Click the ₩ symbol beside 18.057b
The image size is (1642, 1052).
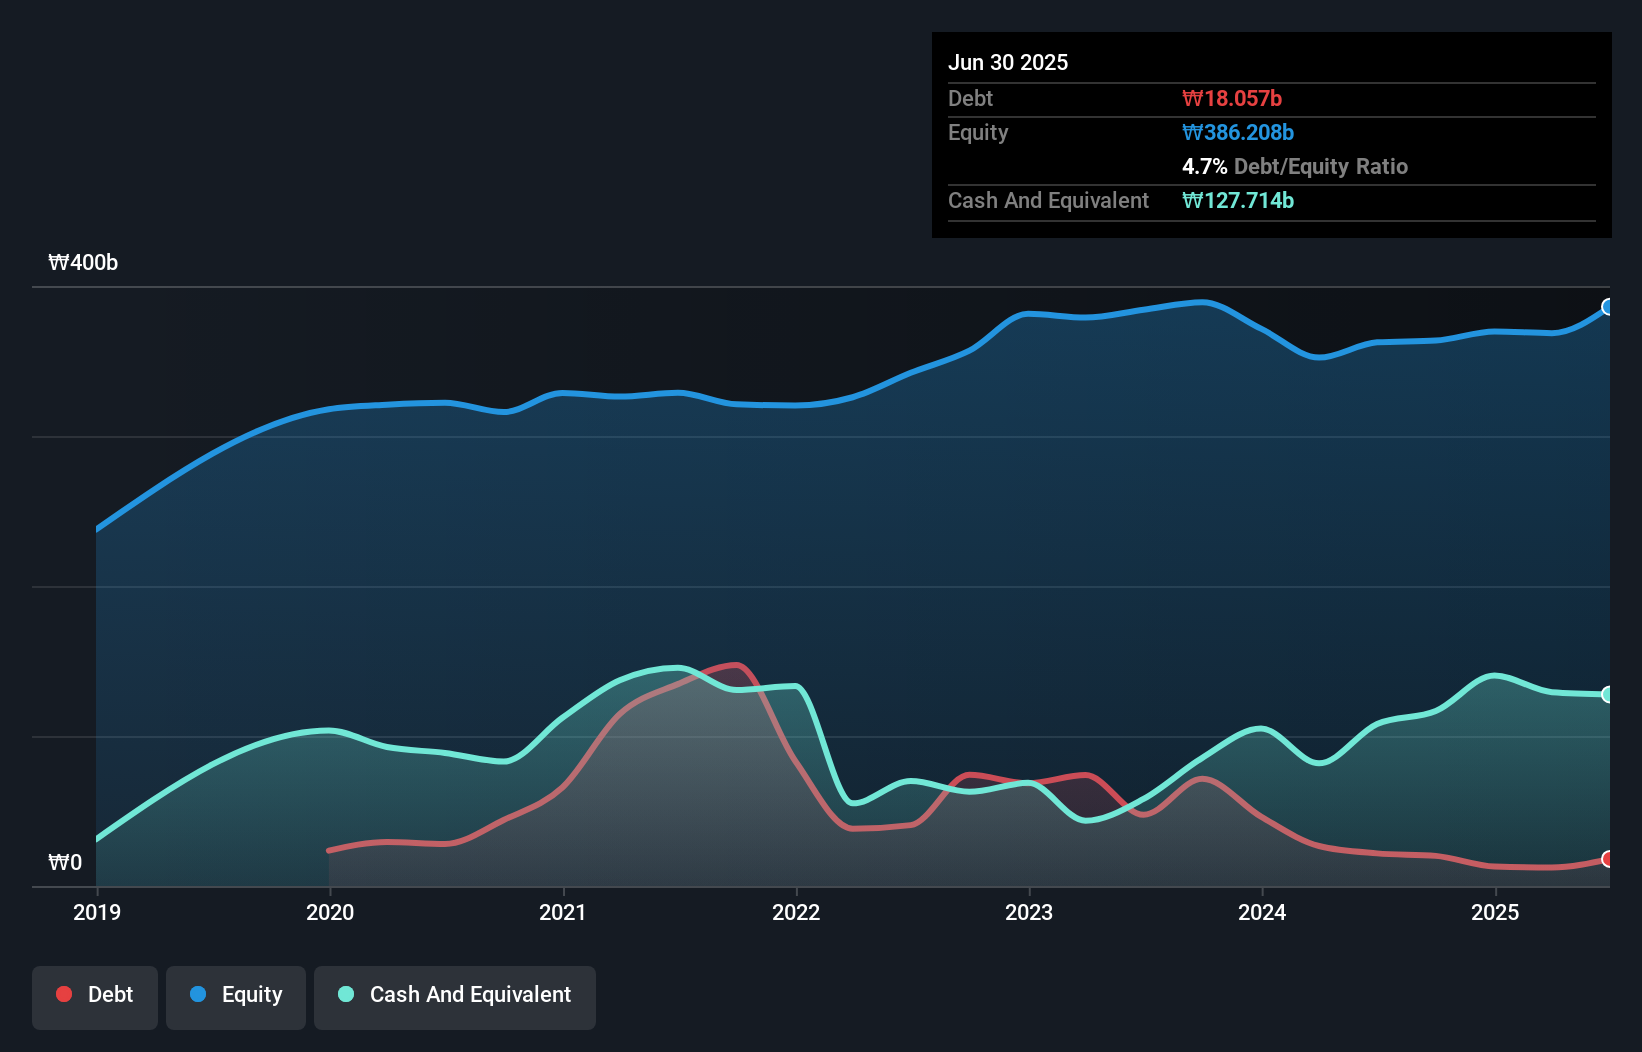pos(1192,98)
